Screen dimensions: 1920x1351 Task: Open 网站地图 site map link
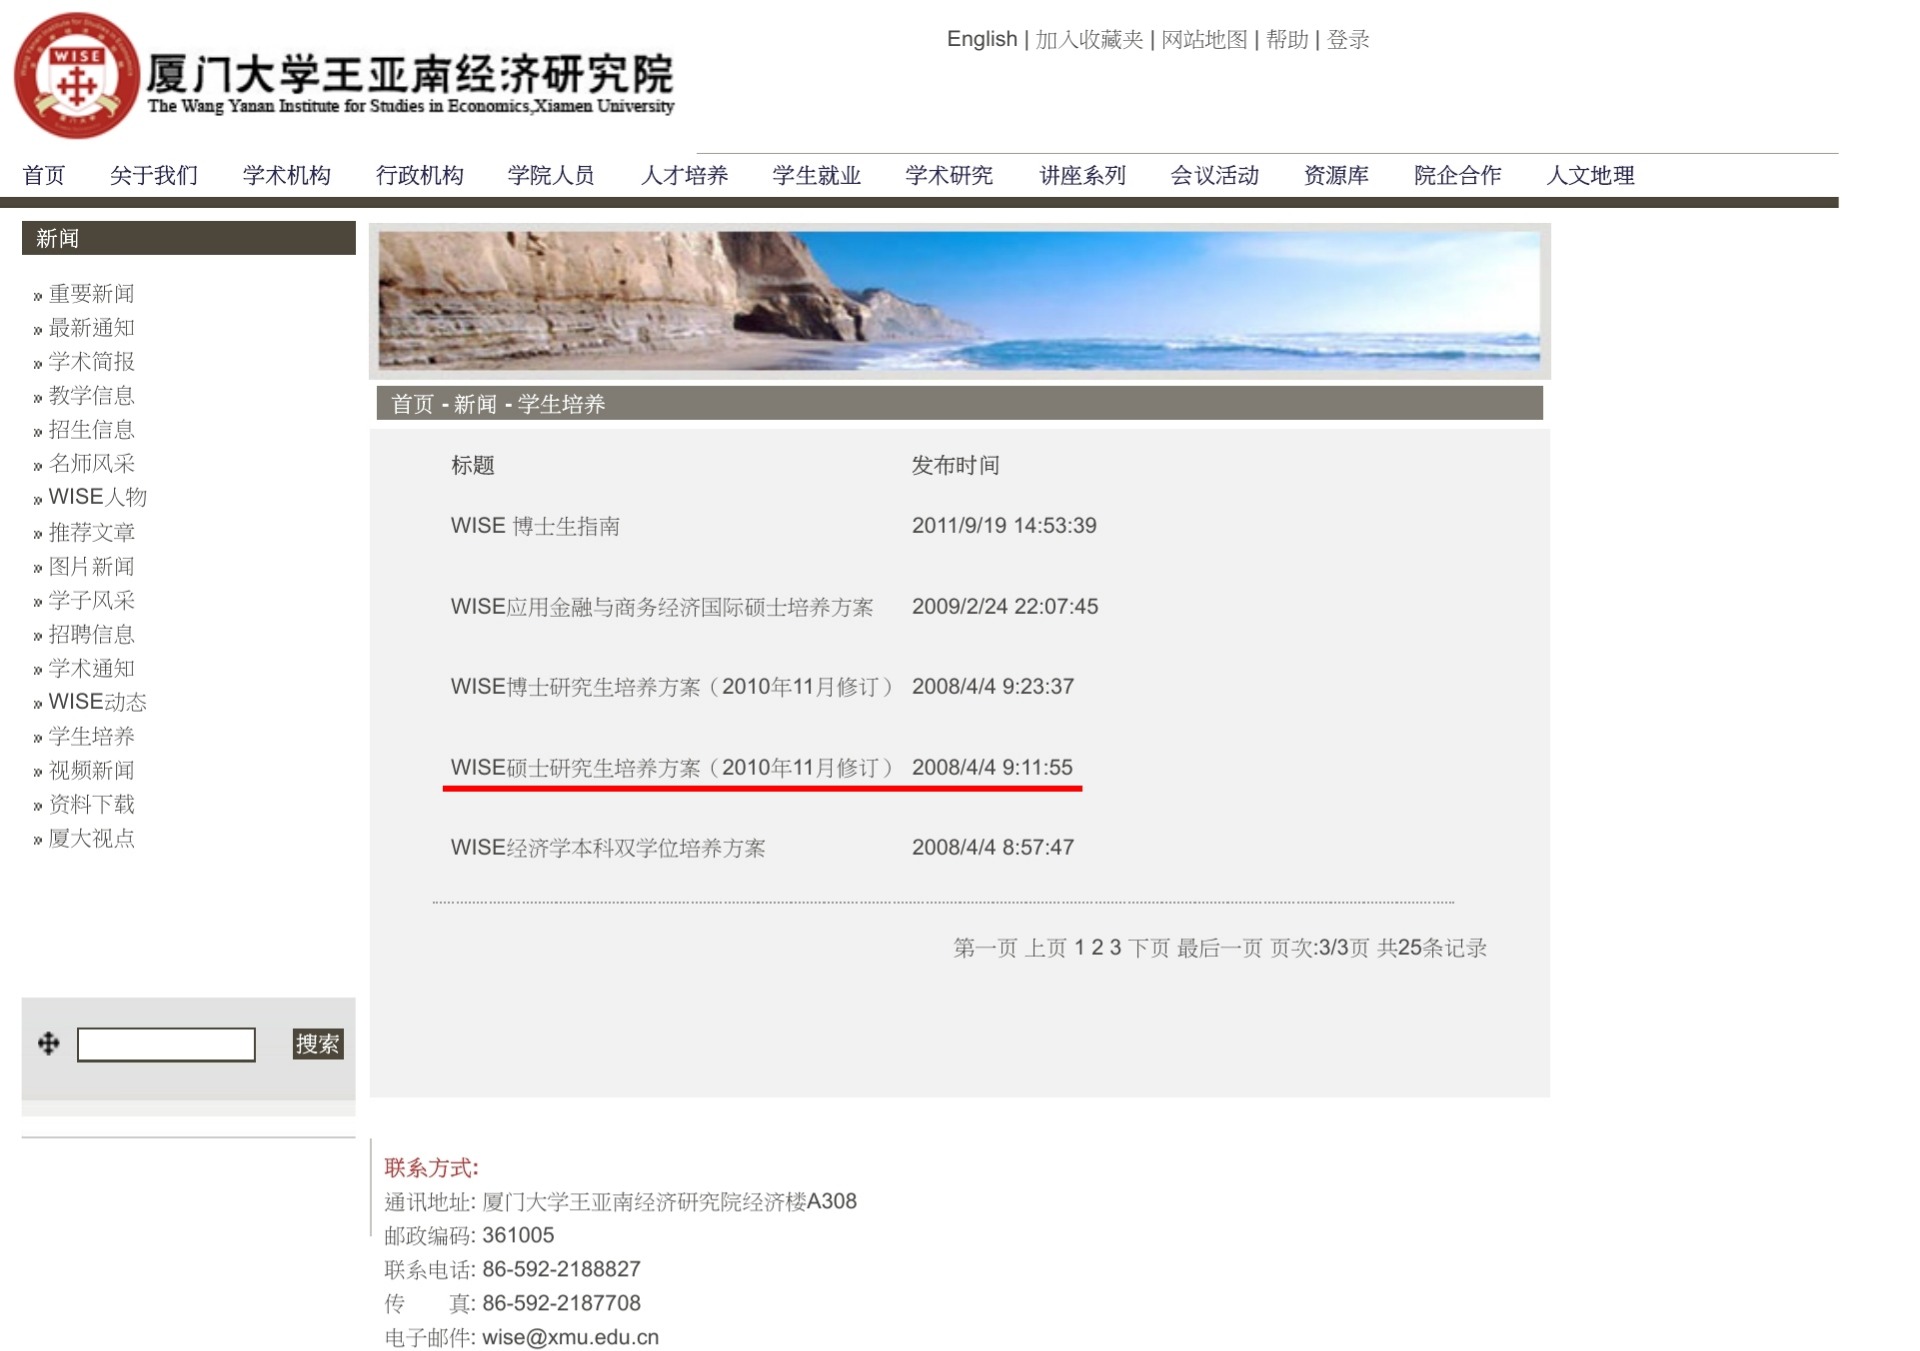pos(1204,39)
